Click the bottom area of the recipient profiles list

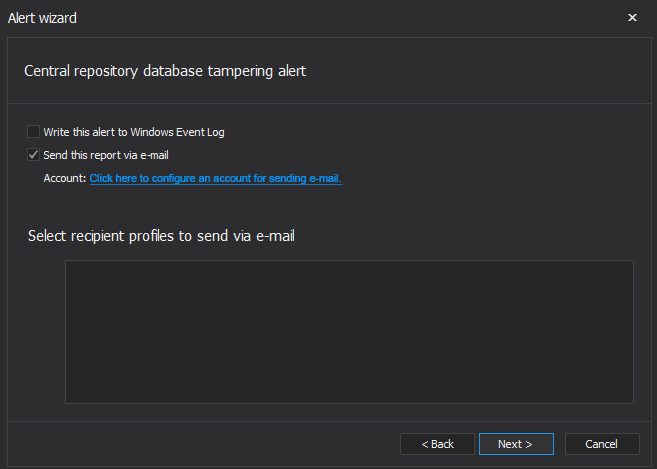click(349, 386)
